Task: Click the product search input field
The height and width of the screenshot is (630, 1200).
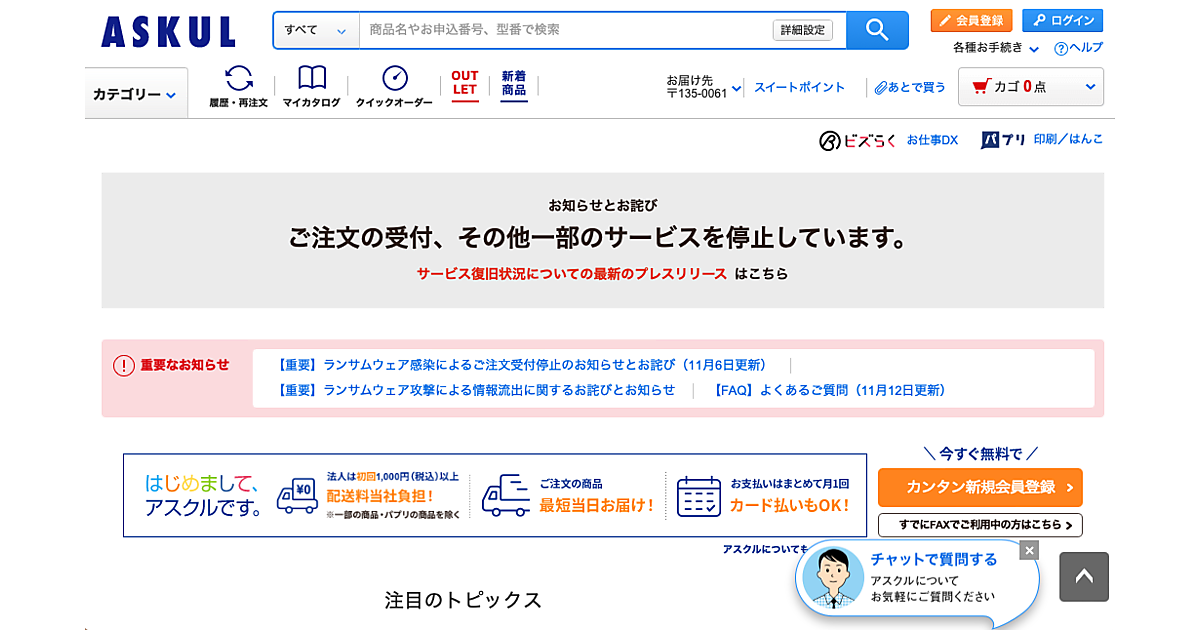Action: click(x=565, y=30)
